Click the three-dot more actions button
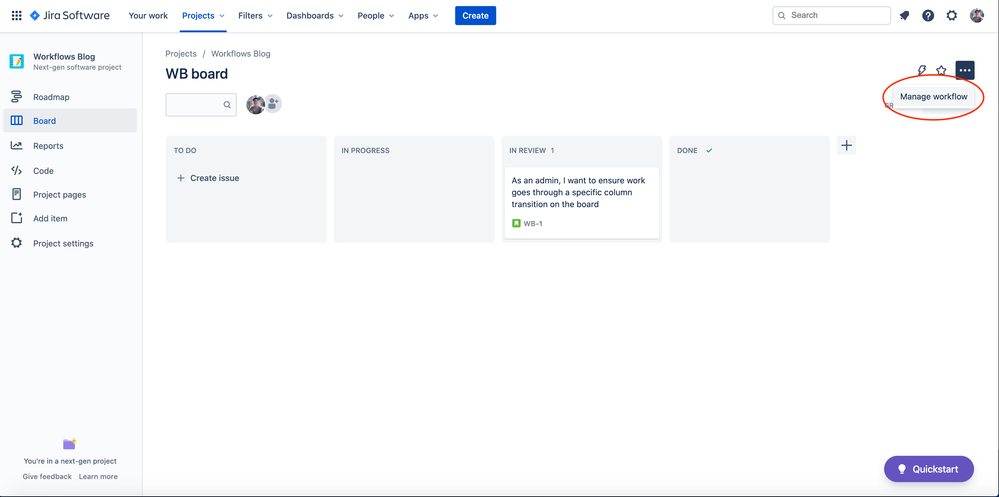This screenshot has width=999, height=497. (965, 70)
